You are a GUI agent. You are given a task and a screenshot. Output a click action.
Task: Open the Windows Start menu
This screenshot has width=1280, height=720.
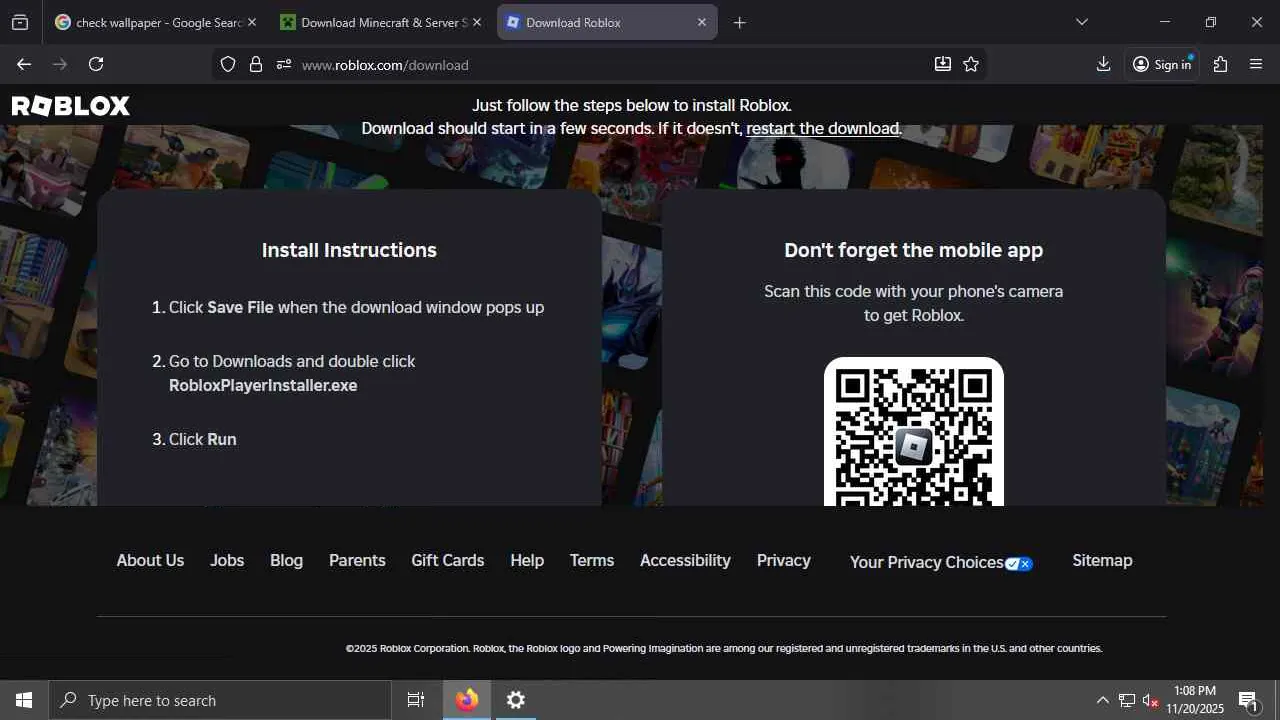click(24, 700)
